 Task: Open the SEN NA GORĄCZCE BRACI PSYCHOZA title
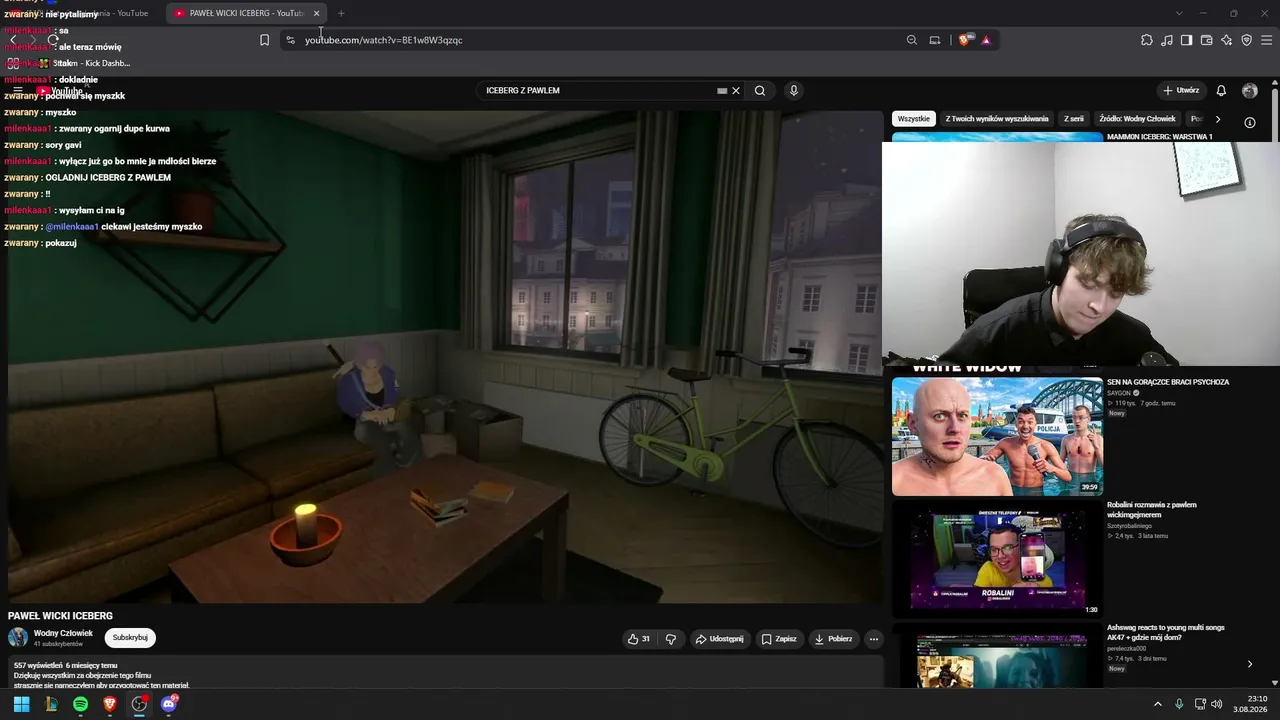(x=1168, y=382)
